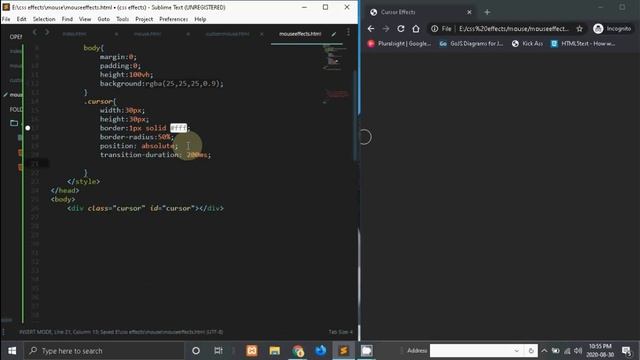Click the sidebar panel switcher icon in the status bar

tap(4, 332)
